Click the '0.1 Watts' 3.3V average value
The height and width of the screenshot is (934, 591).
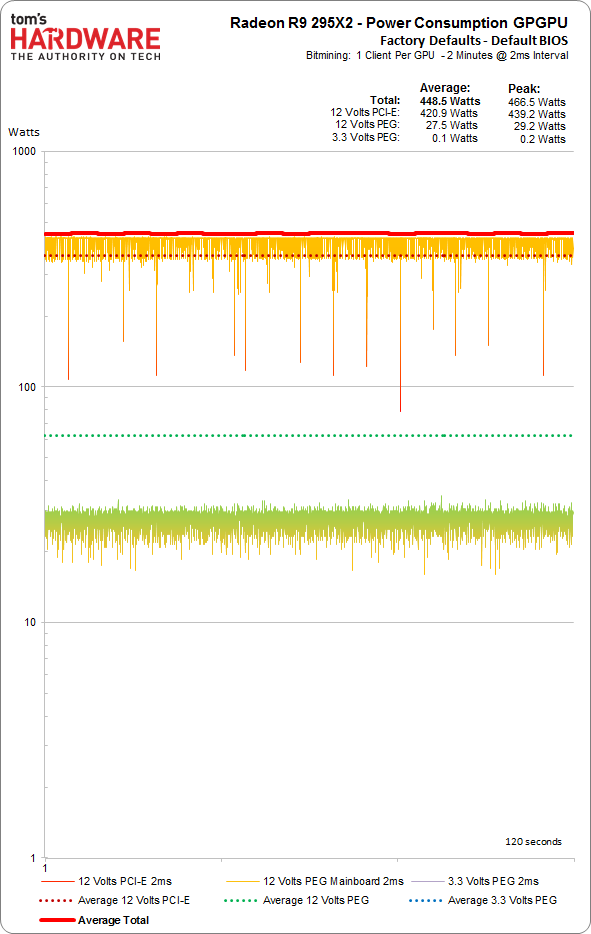point(455,138)
